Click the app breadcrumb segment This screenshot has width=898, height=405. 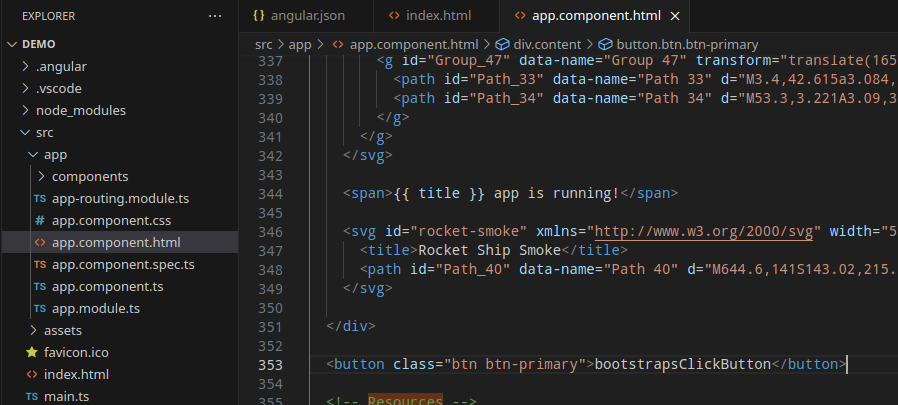click(x=300, y=44)
